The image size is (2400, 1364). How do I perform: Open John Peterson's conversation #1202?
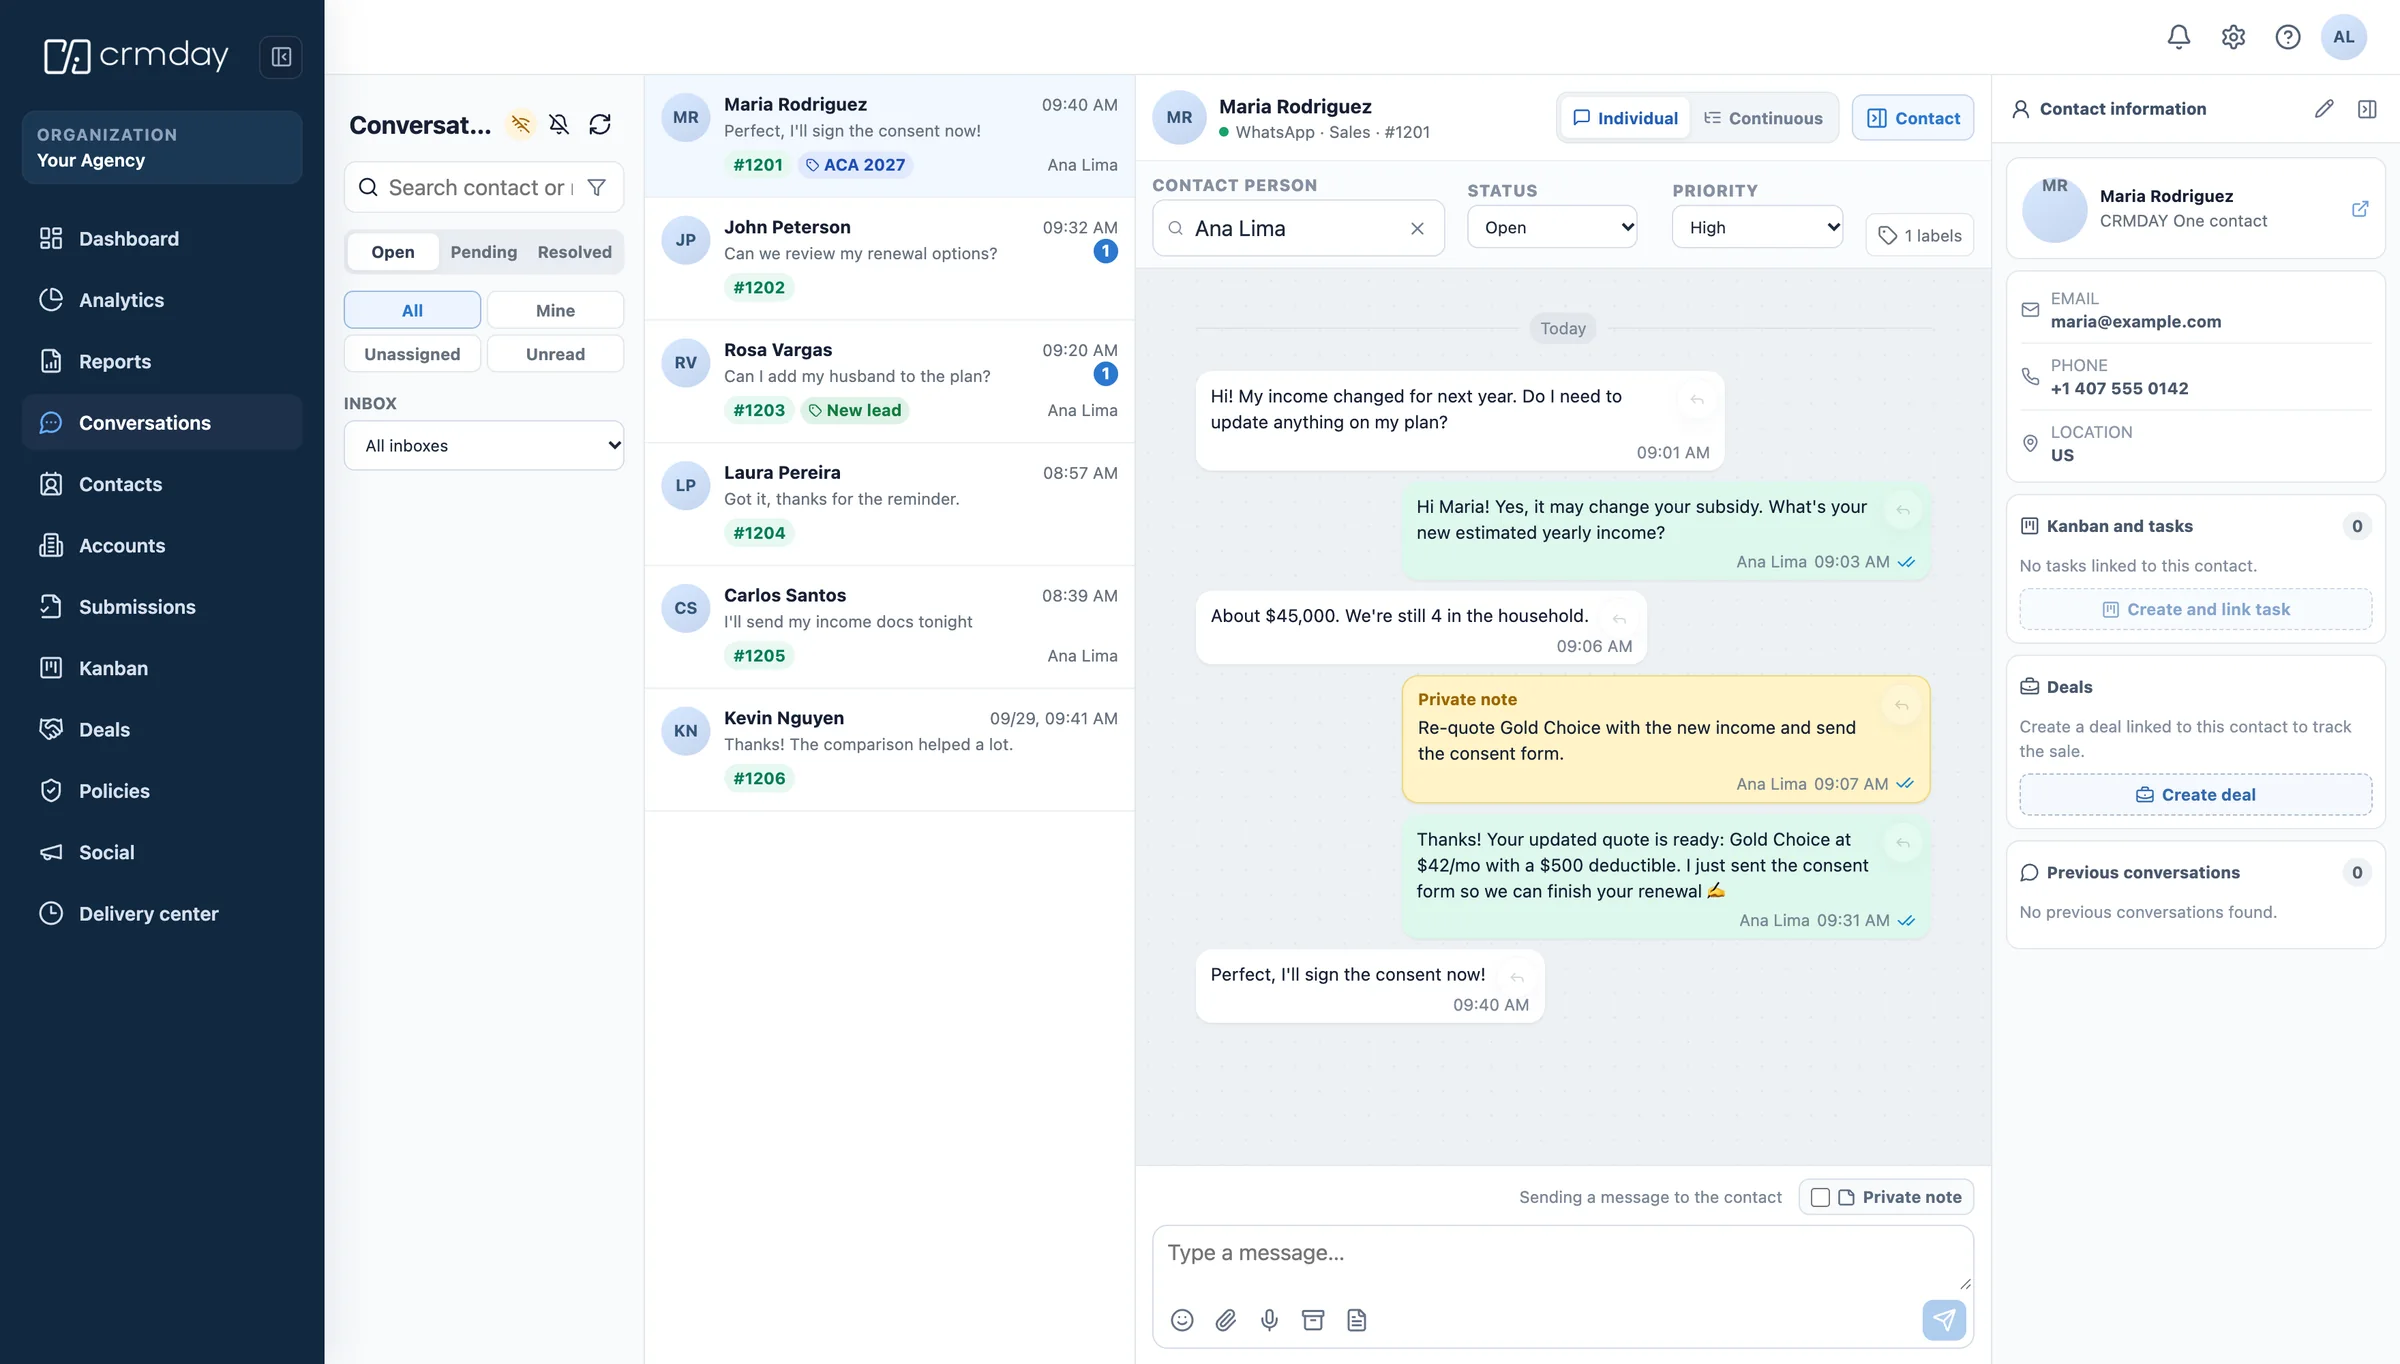(x=889, y=258)
